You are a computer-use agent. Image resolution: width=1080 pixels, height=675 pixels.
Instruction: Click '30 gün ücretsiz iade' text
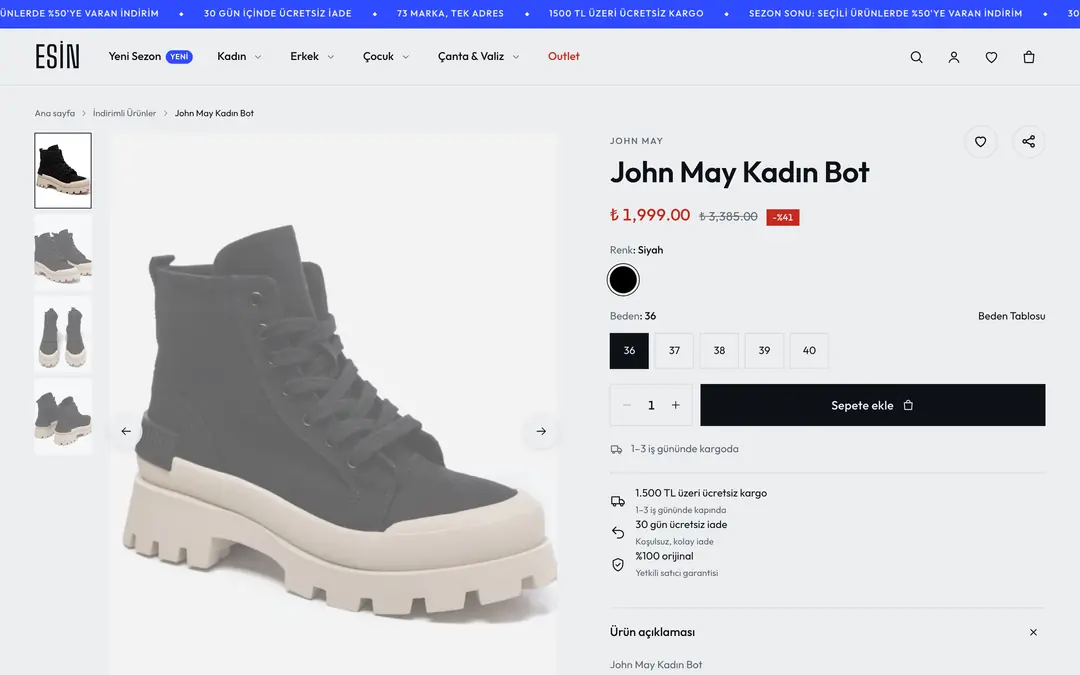tap(681, 525)
